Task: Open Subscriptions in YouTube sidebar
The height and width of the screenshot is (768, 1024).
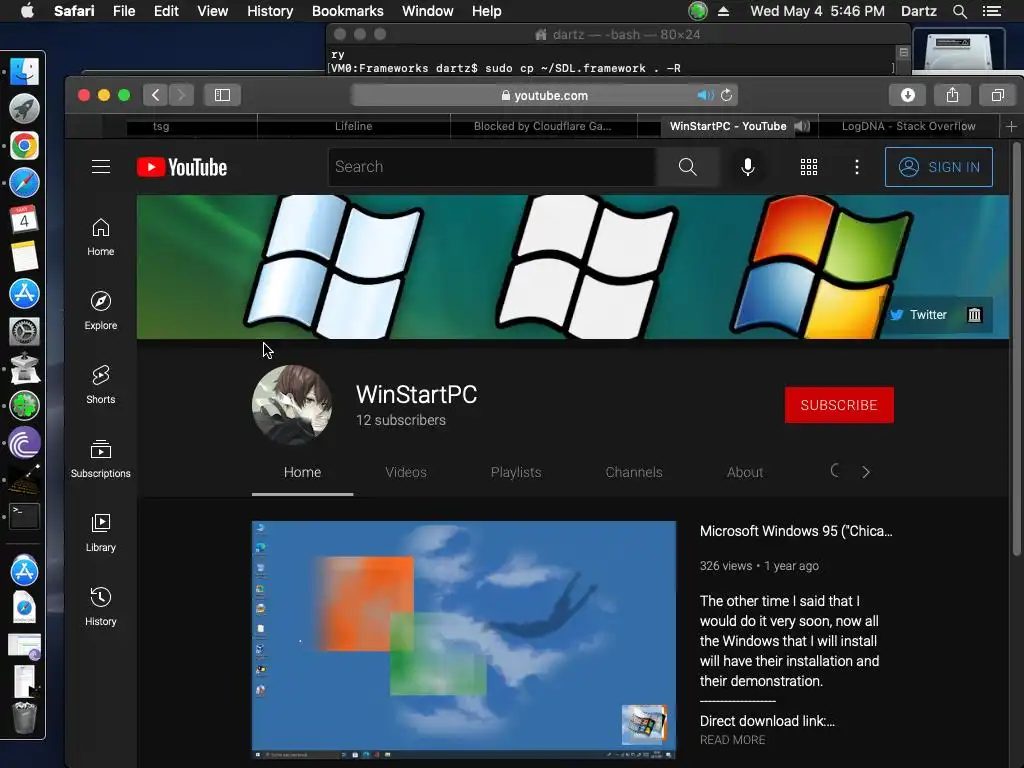Action: point(101,458)
